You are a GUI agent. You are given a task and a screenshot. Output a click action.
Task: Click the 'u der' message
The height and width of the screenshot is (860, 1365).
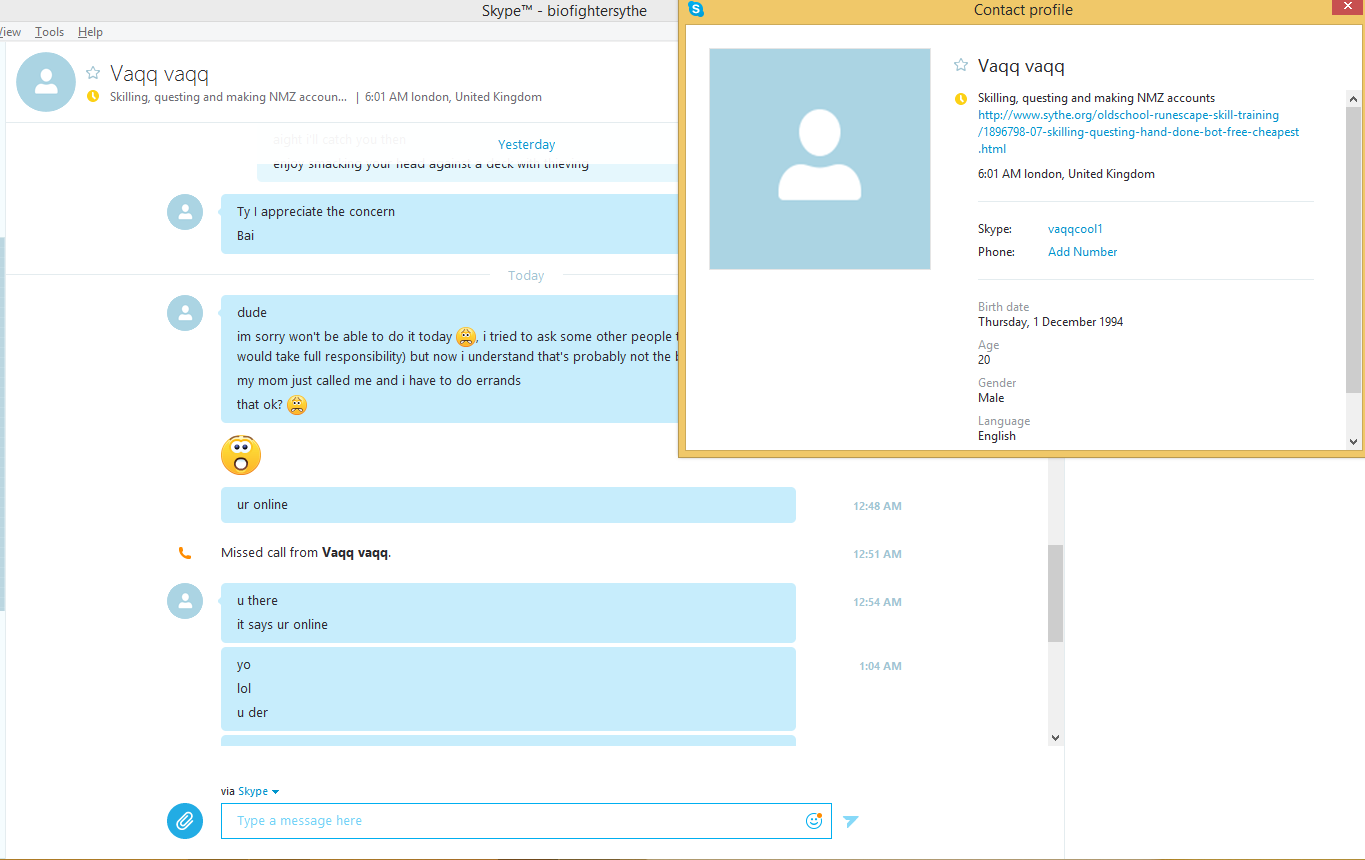pyautogui.click(x=252, y=713)
